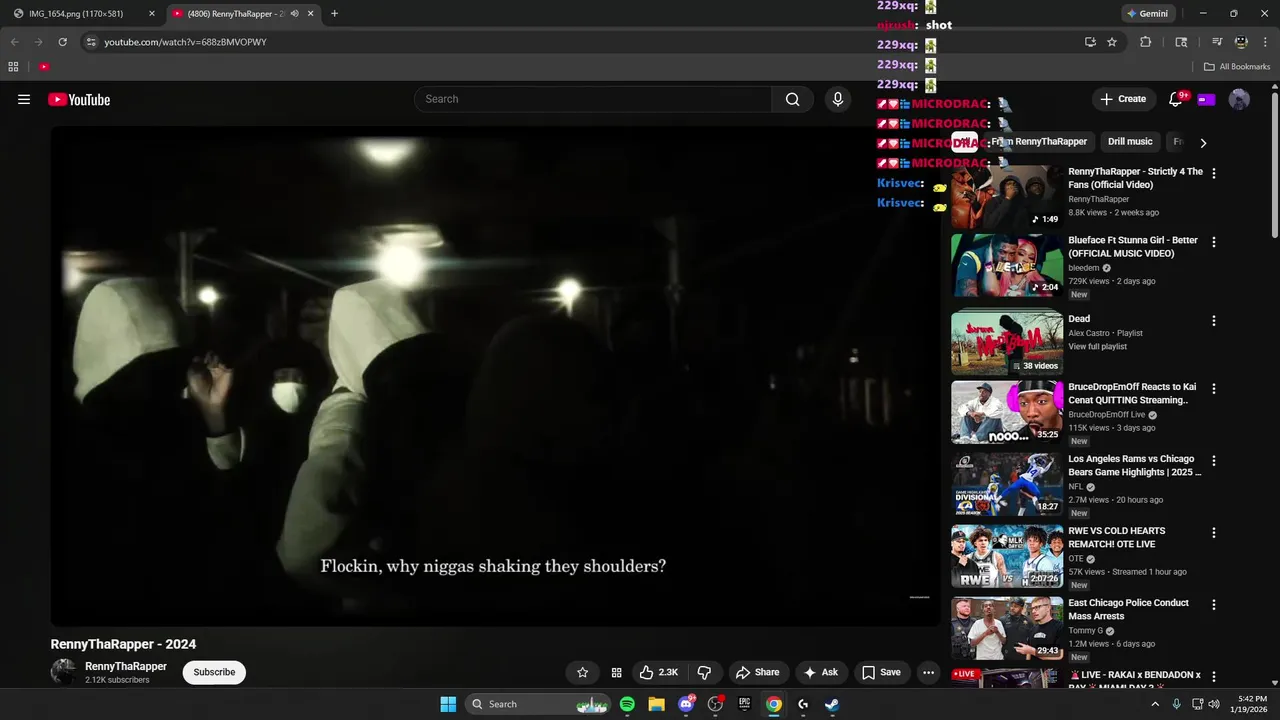Image resolution: width=1280 pixels, height=720 pixels.
Task: Click Create button
Action: point(1122,99)
